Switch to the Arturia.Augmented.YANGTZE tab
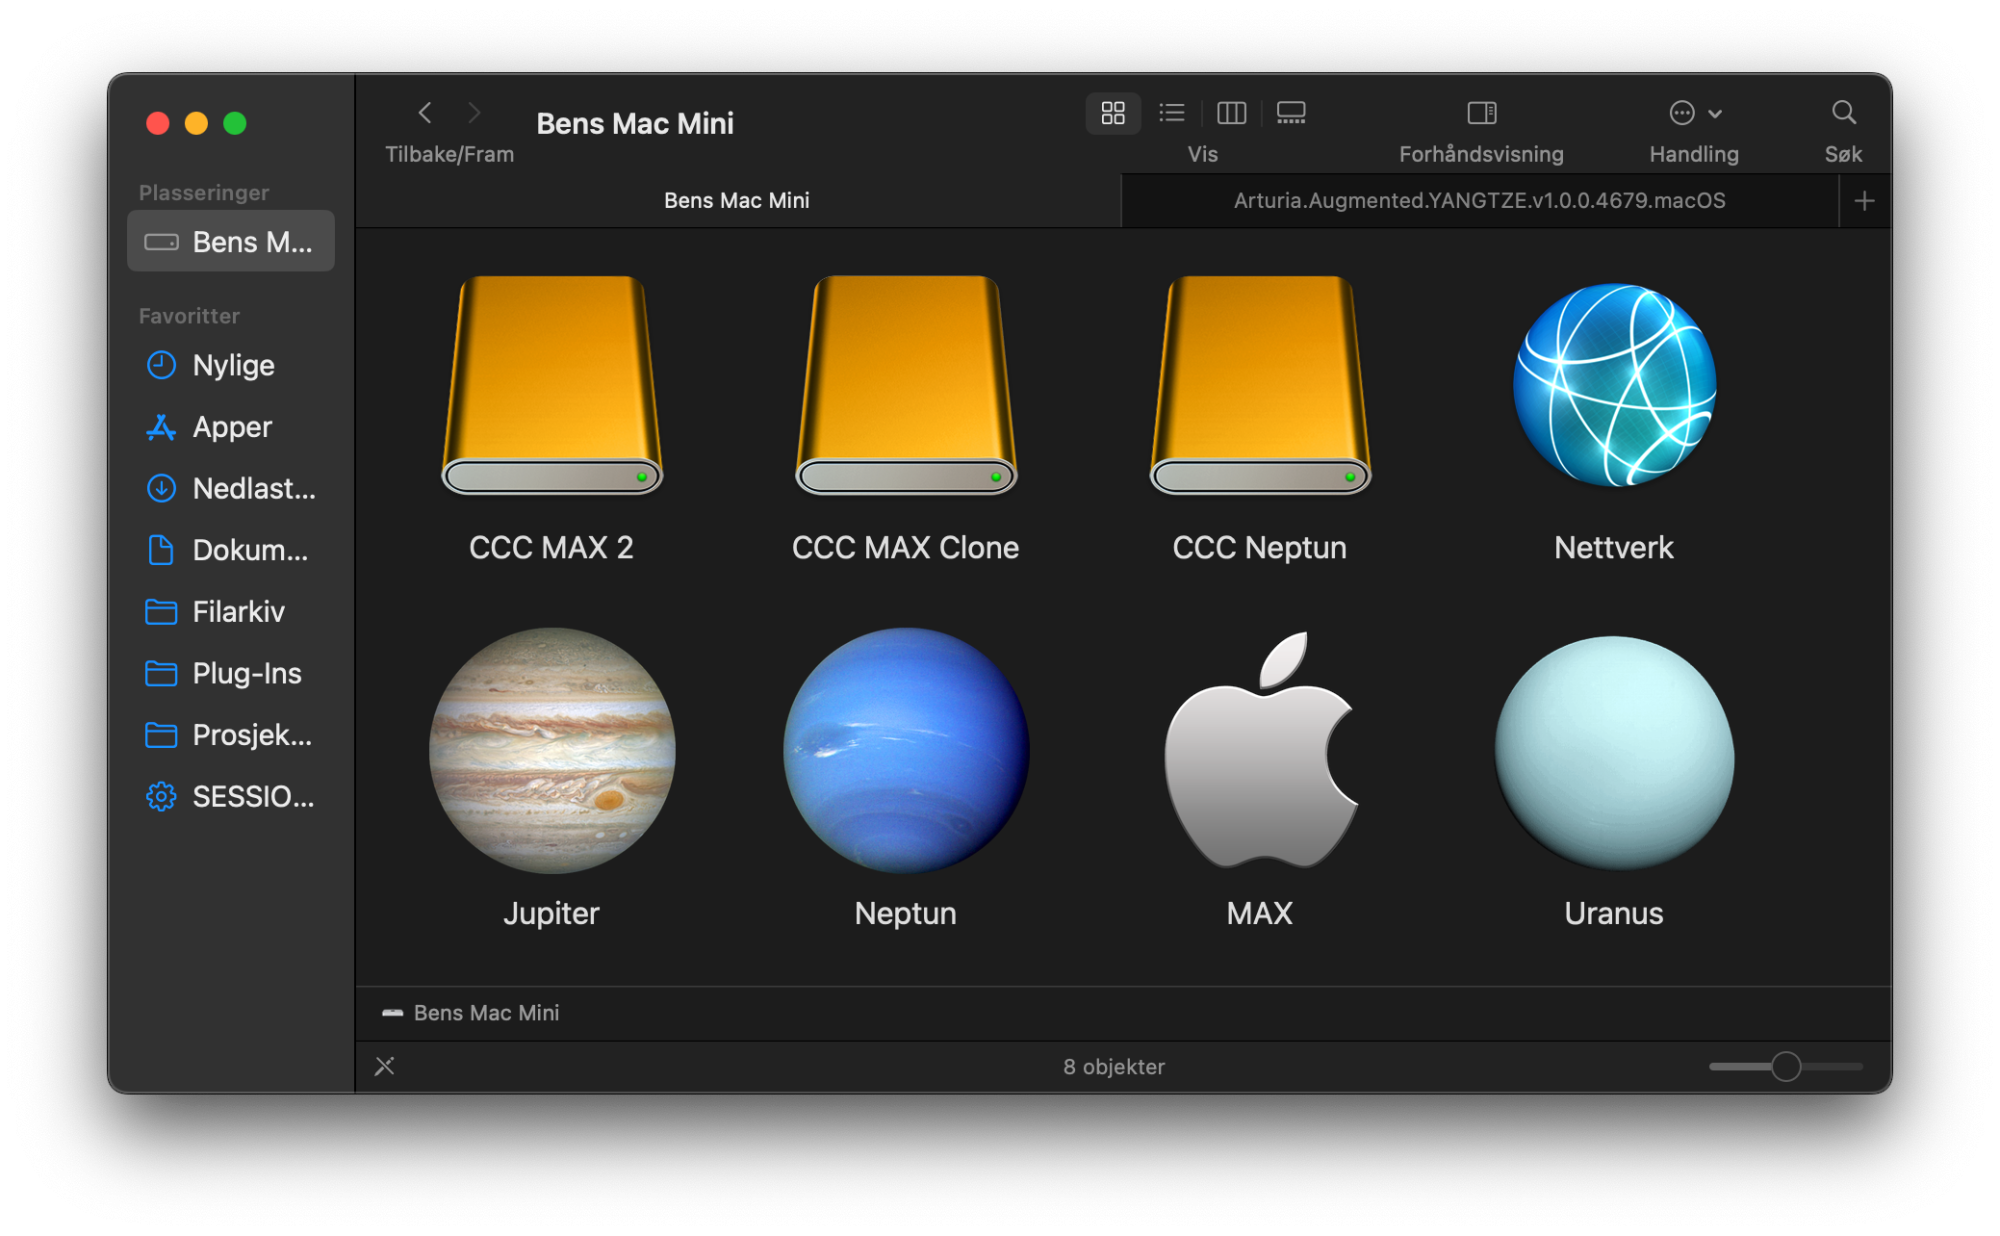This screenshot has height=1236, width=2000. [x=1480, y=200]
